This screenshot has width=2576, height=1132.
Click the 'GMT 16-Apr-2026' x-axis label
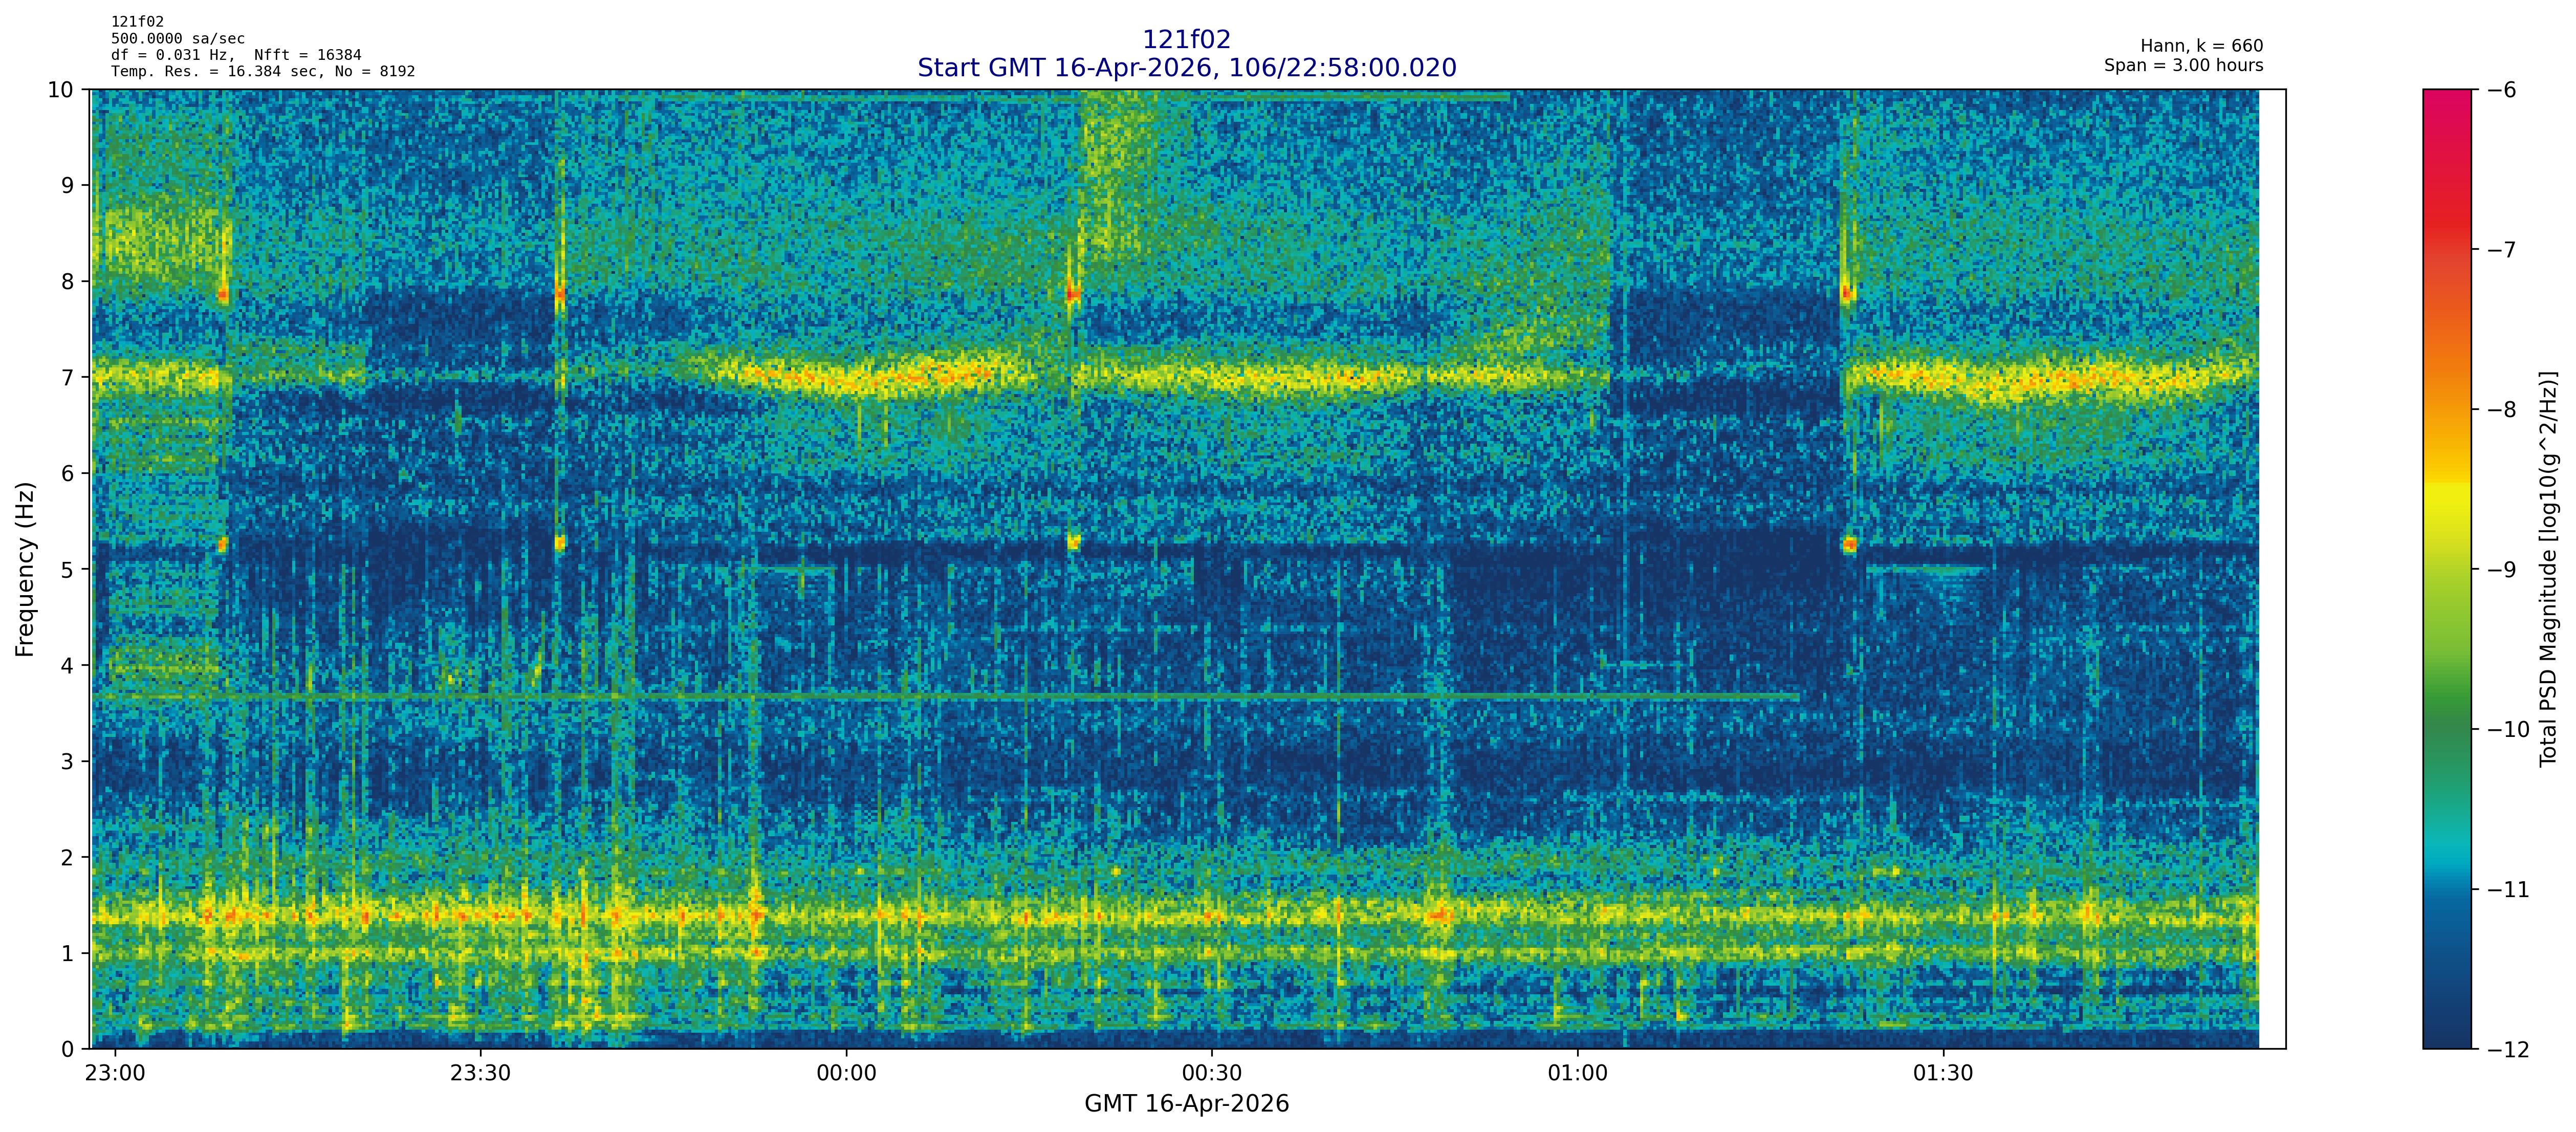1186,1104
